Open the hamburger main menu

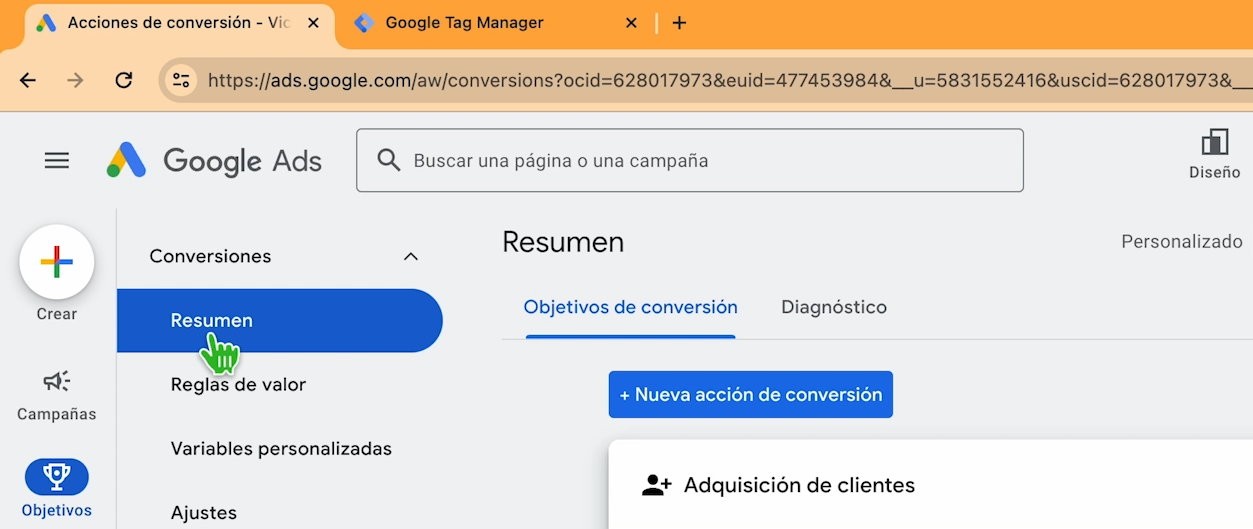[57, 160]
